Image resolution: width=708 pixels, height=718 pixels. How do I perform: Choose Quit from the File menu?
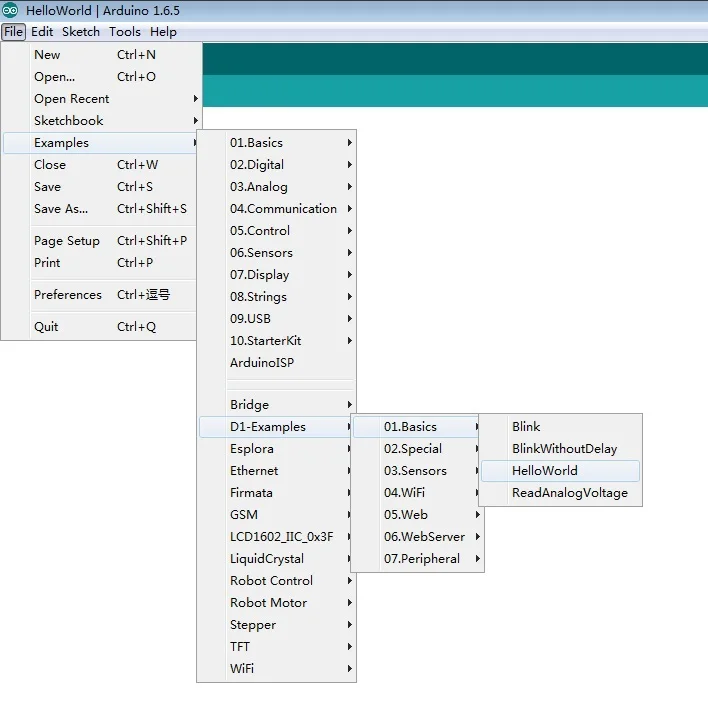point(100,326)
